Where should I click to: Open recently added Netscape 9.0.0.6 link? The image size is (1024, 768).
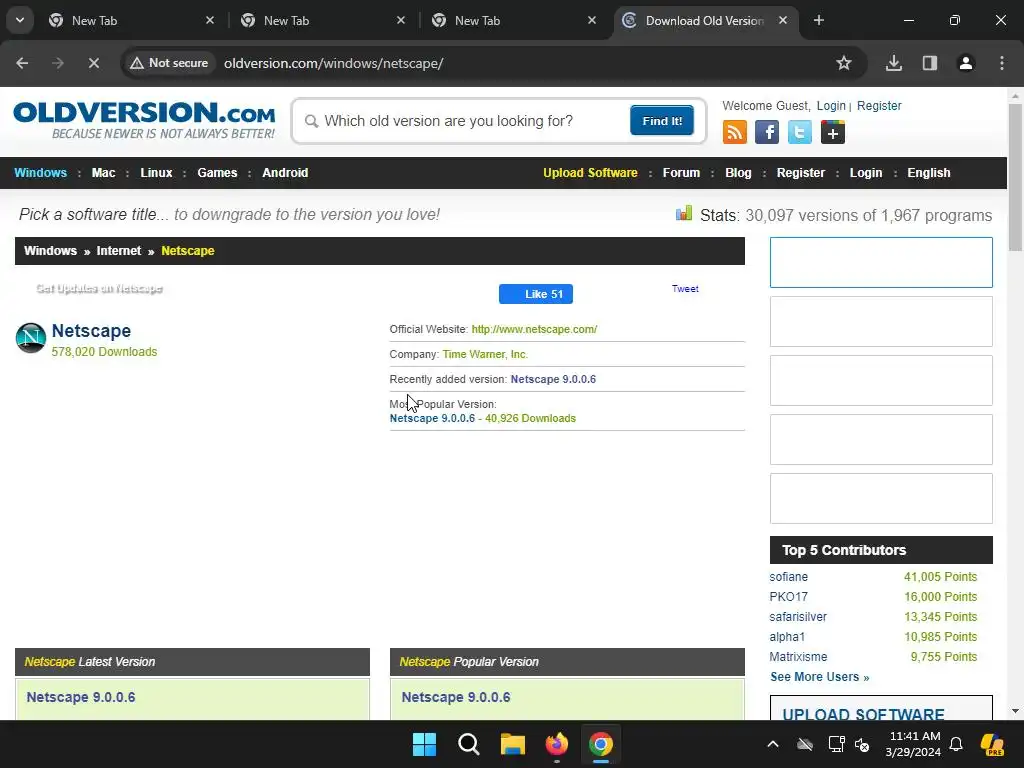tap(553, 379)
